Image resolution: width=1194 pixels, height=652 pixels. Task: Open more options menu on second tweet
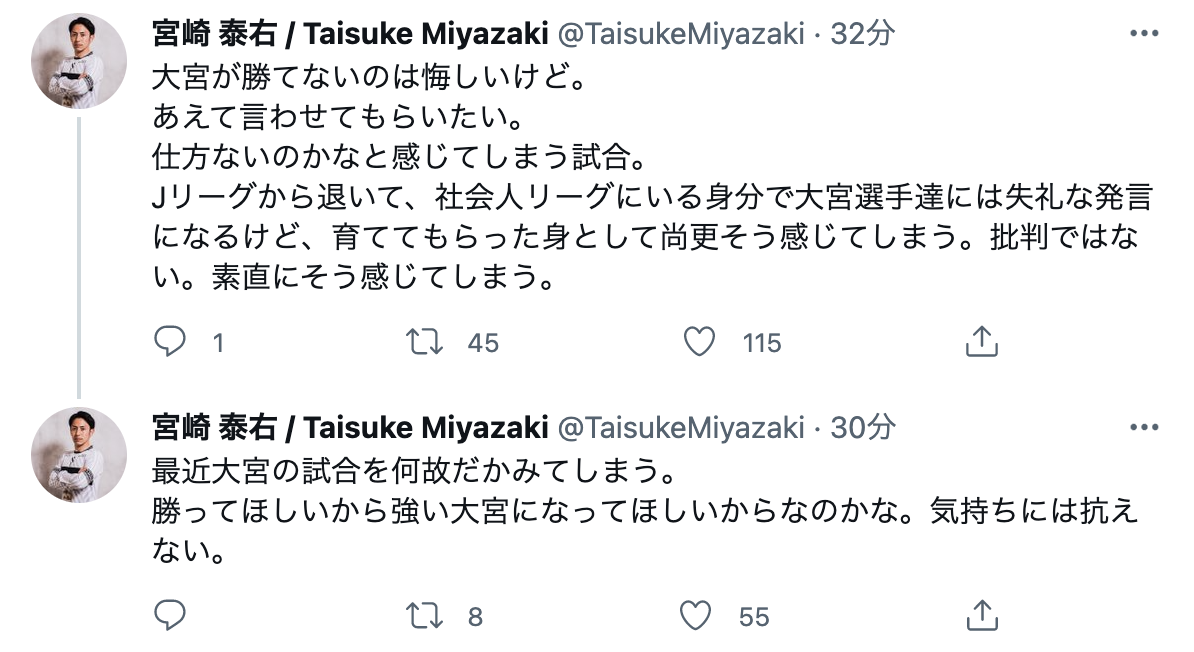click(x=1143, y=427)
